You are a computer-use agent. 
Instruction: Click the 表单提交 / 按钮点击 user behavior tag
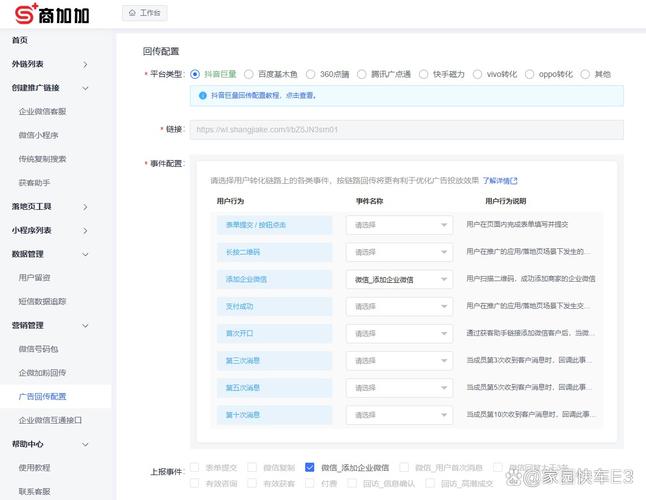coord(274,225)
